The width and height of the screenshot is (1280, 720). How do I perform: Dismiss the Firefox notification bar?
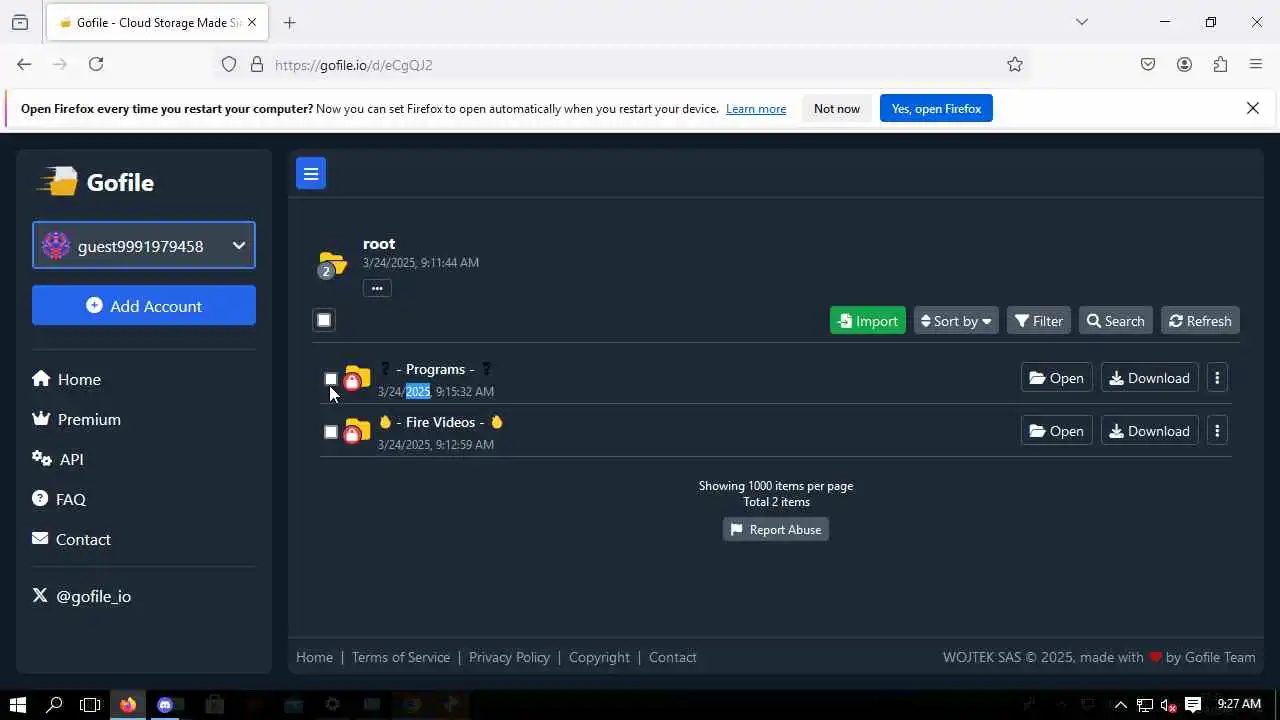pyautogui.click(x=1253, y=108)
